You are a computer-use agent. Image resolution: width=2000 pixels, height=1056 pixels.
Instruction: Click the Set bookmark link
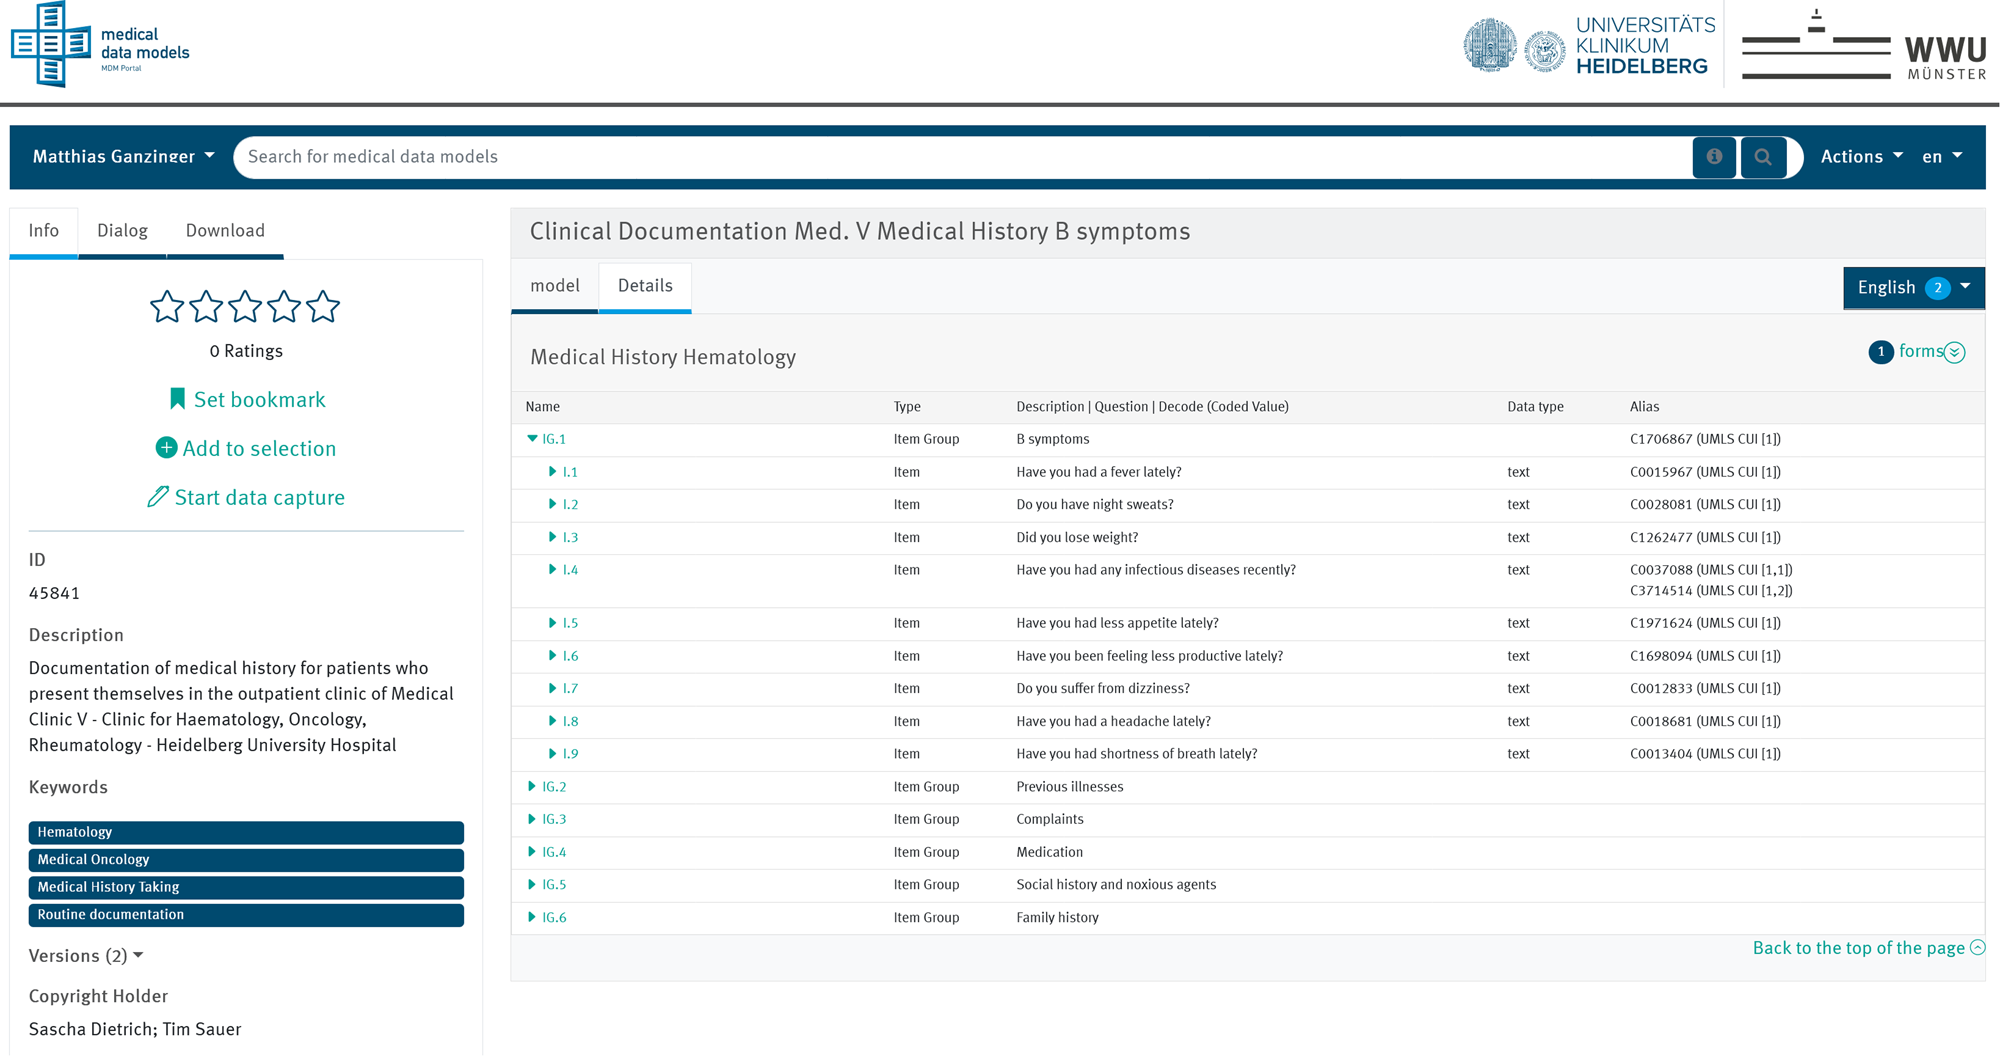(259, 398)
